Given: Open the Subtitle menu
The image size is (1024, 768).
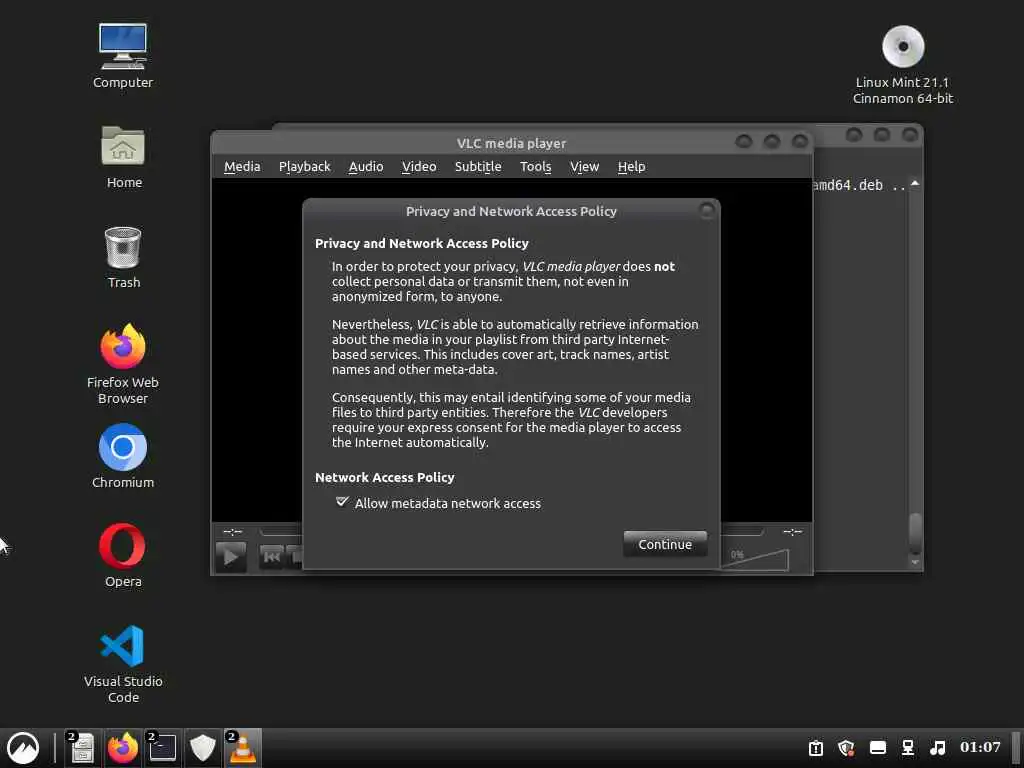Looking at the screenshot, I should (x=478, y=167).
